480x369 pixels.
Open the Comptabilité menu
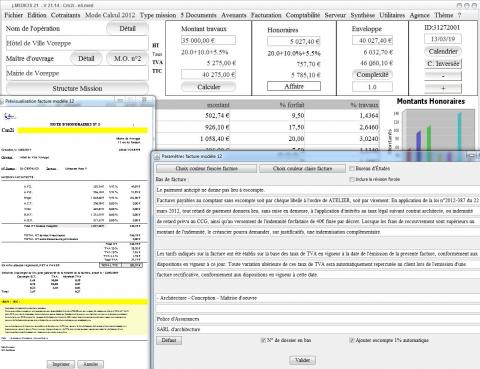(303, 15)
